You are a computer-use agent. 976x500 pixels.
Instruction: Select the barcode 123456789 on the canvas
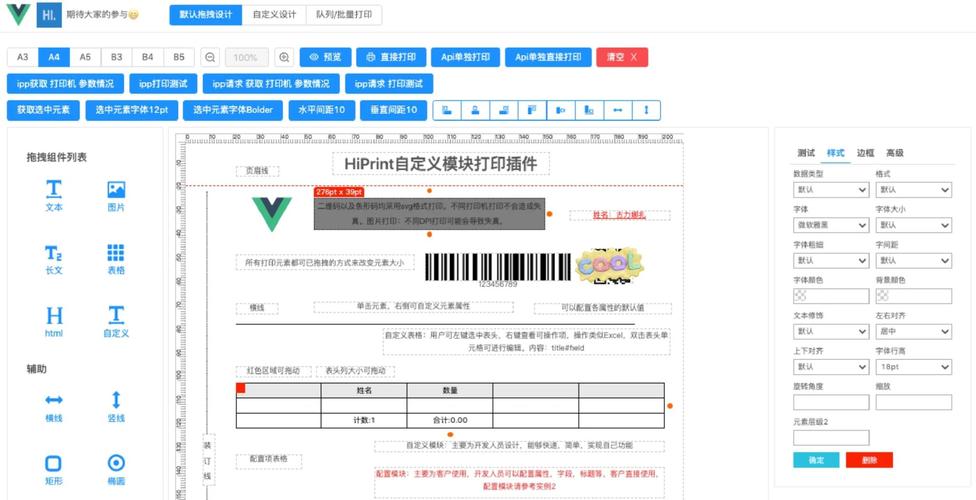(498, 270)
